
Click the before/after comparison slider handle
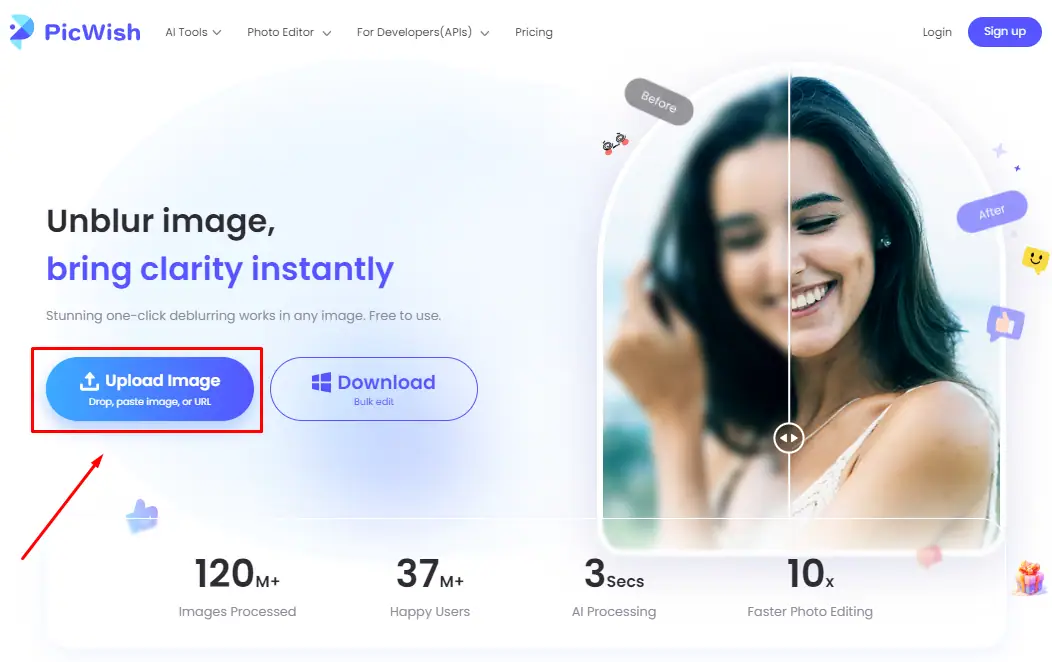pyautogui.click(x=788, y=438)
